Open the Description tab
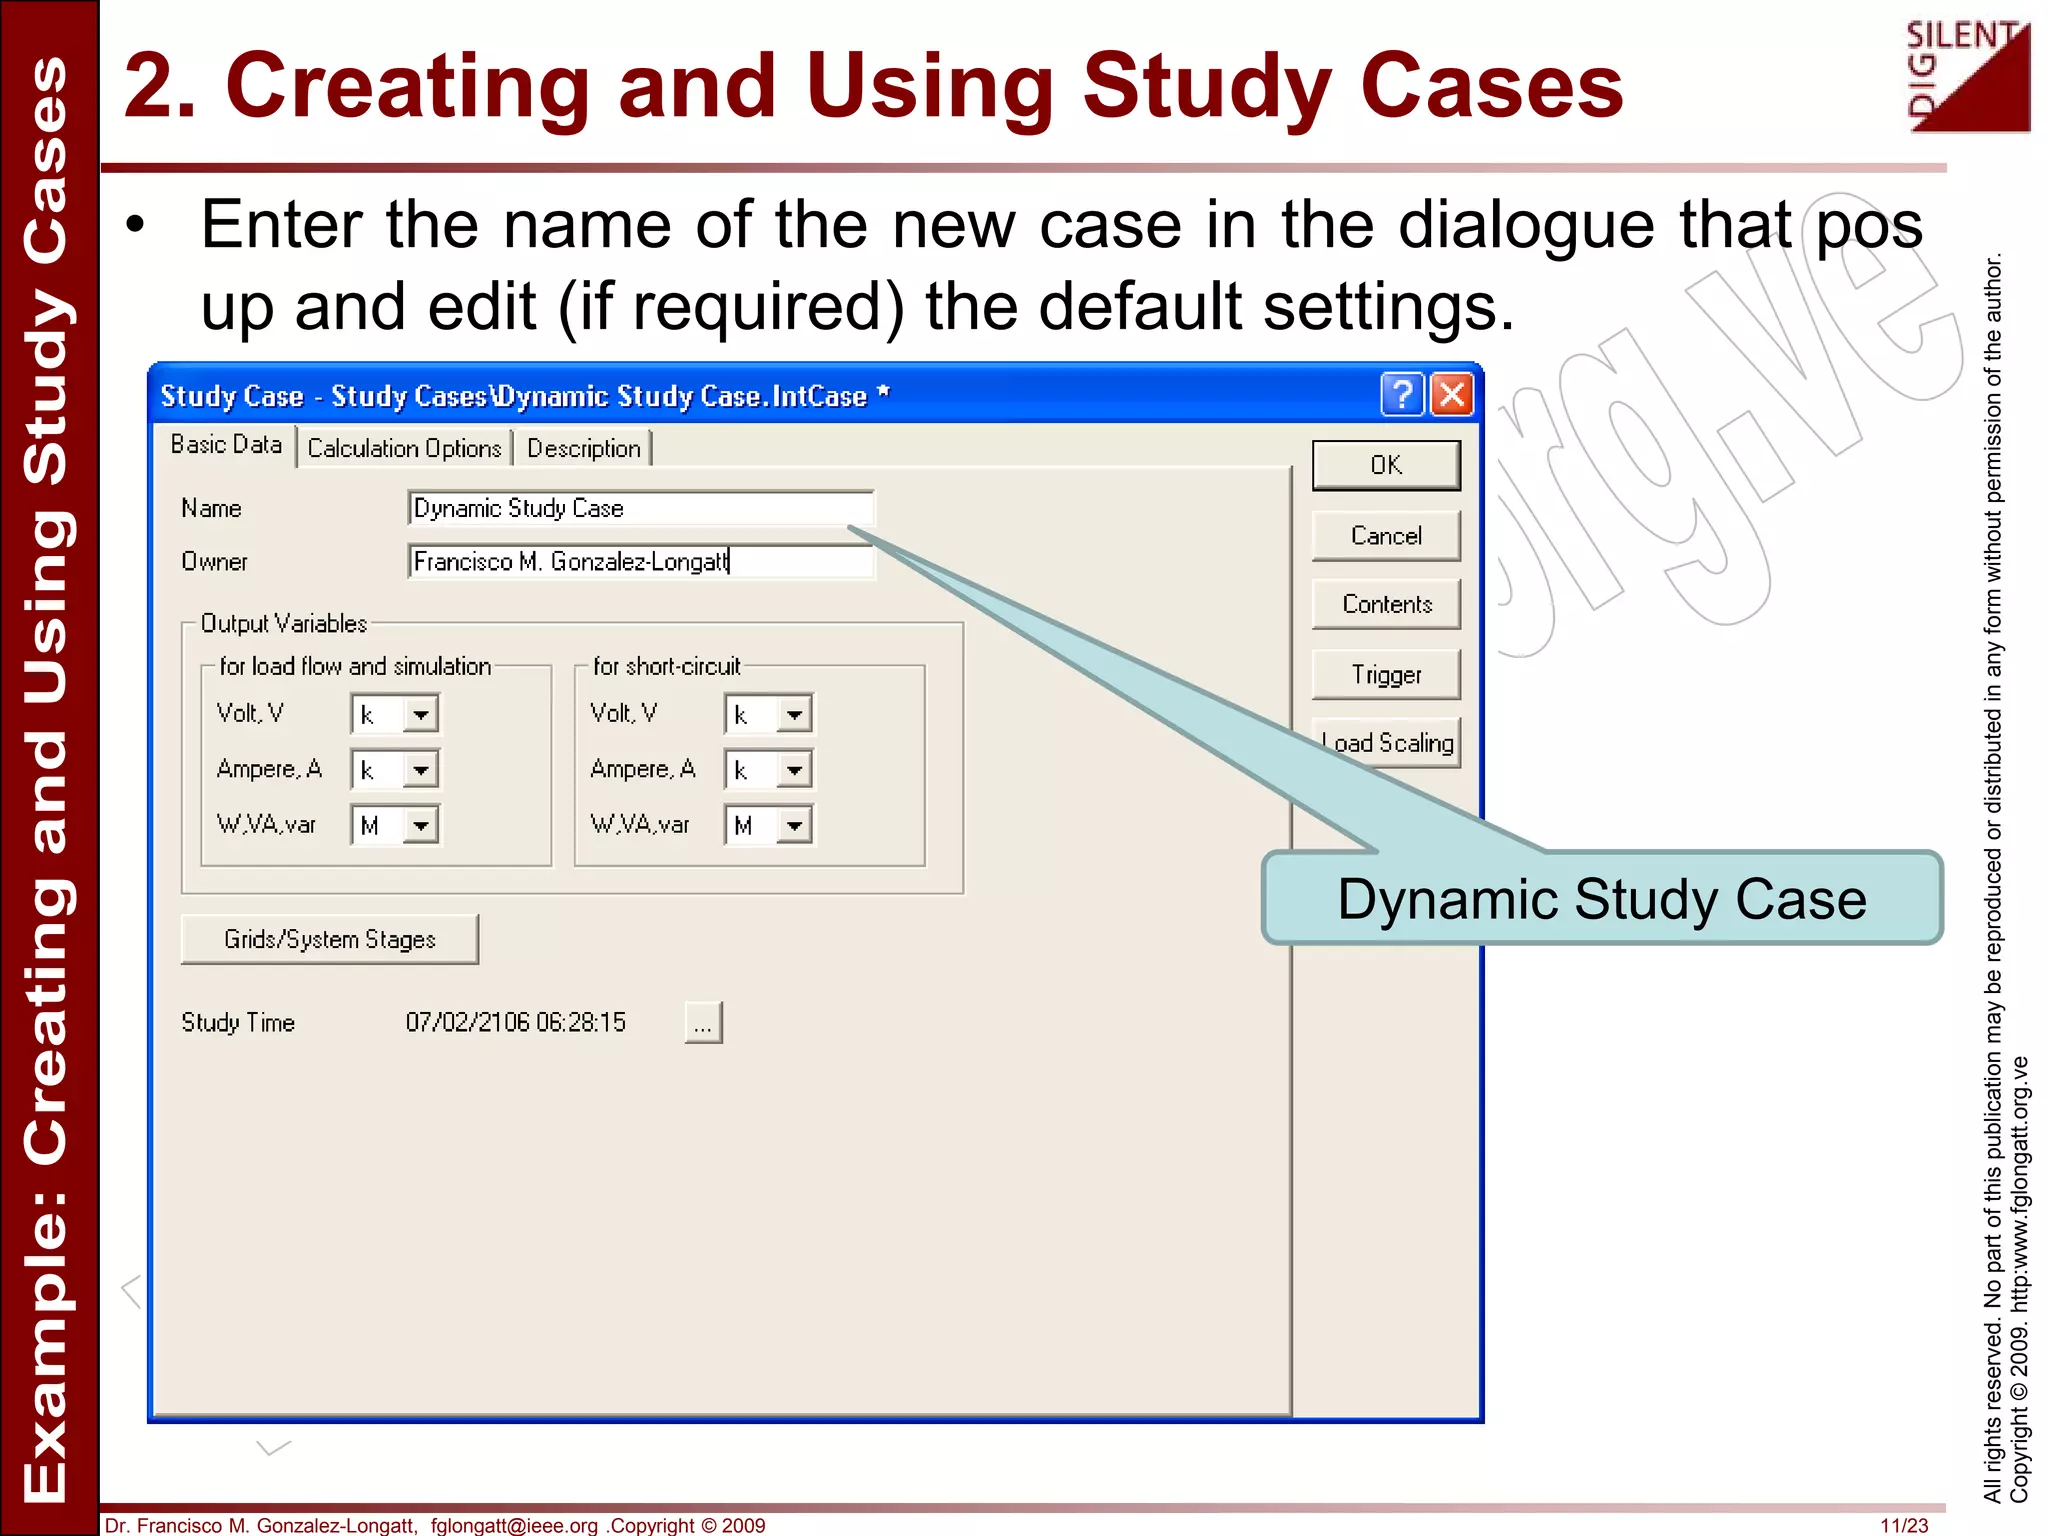Image resolution: width=2048 pixels, height=1536 pixels. (583, 448)
